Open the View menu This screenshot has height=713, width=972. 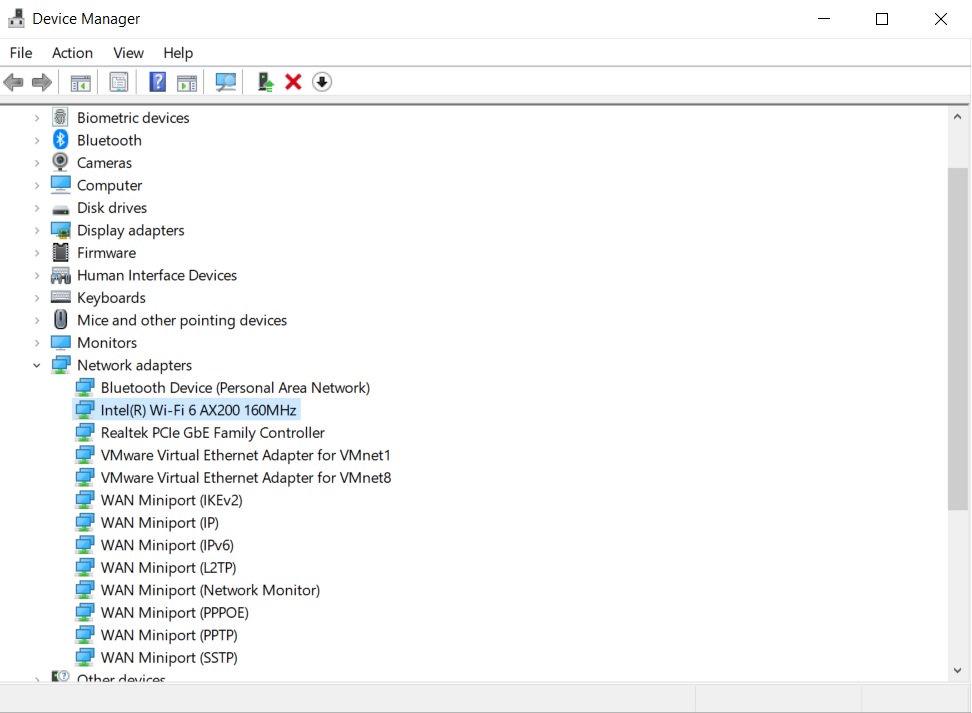click(x=128, y=53)
